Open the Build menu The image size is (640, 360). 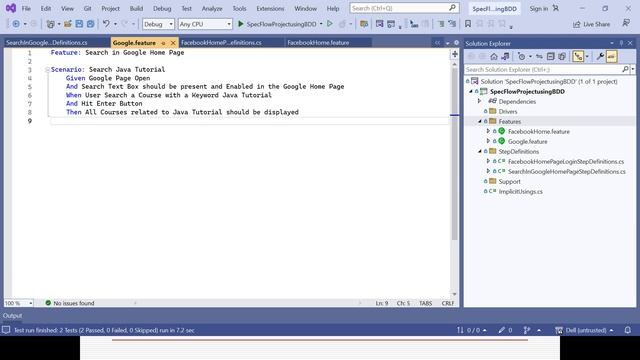[136, 8]
